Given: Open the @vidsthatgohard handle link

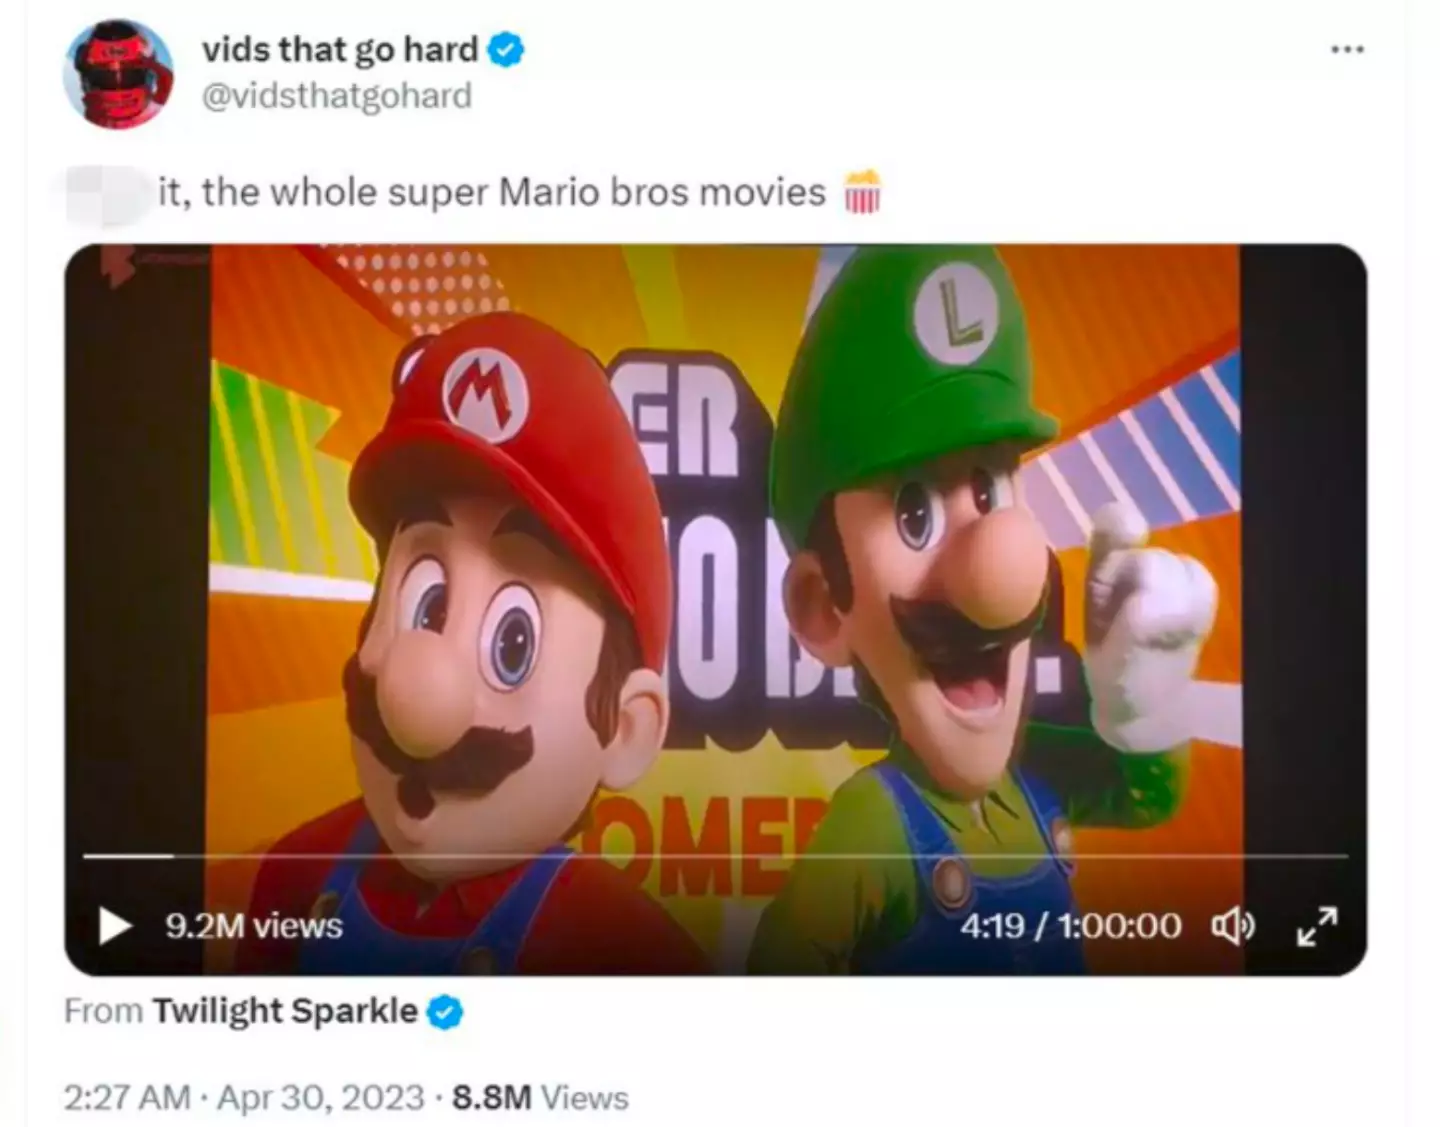Looking at the screenshot, I should pos(337,96).
